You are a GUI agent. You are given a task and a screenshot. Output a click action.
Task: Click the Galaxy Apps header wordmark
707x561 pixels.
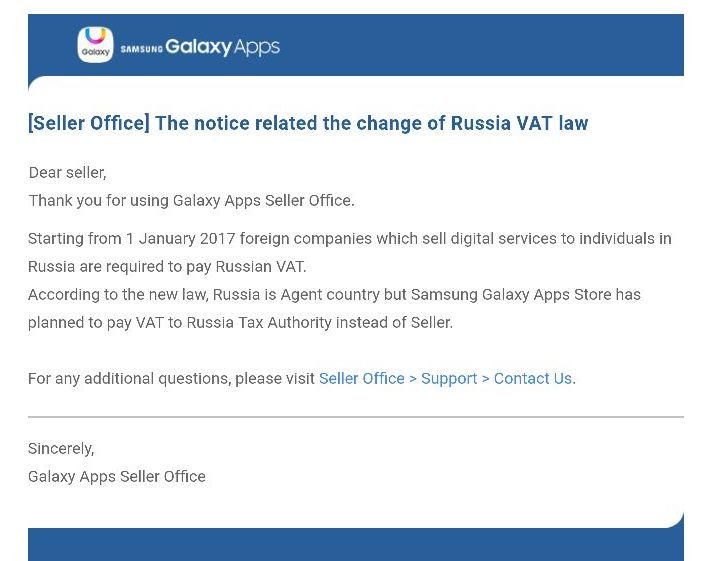pos(222,46)
